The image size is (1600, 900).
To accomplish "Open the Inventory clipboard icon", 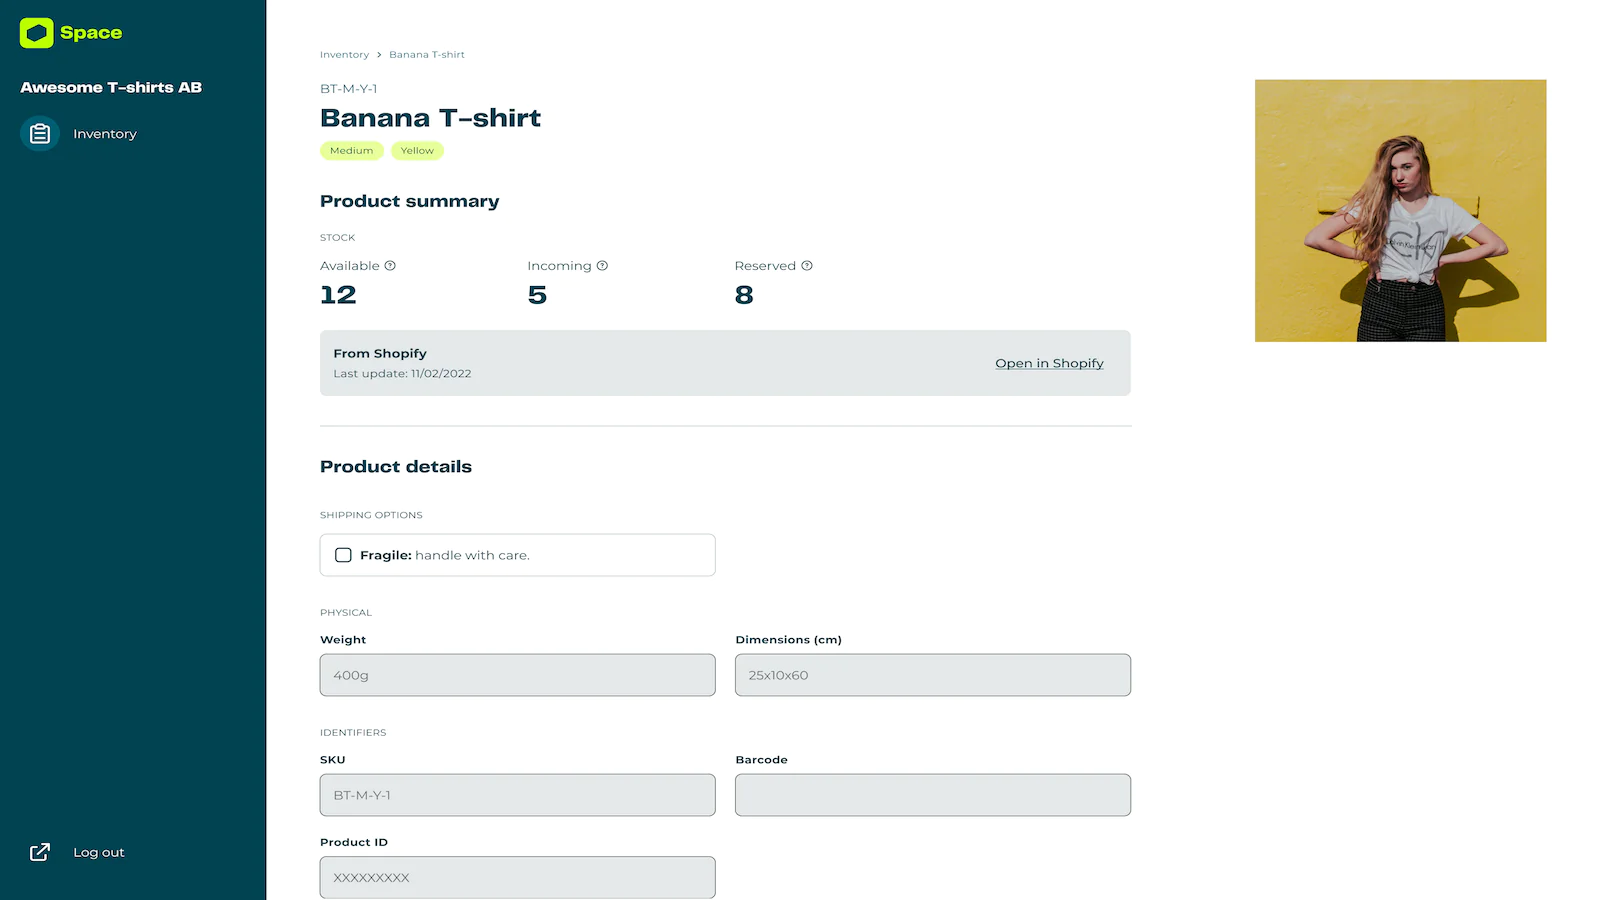I will 40,134.
